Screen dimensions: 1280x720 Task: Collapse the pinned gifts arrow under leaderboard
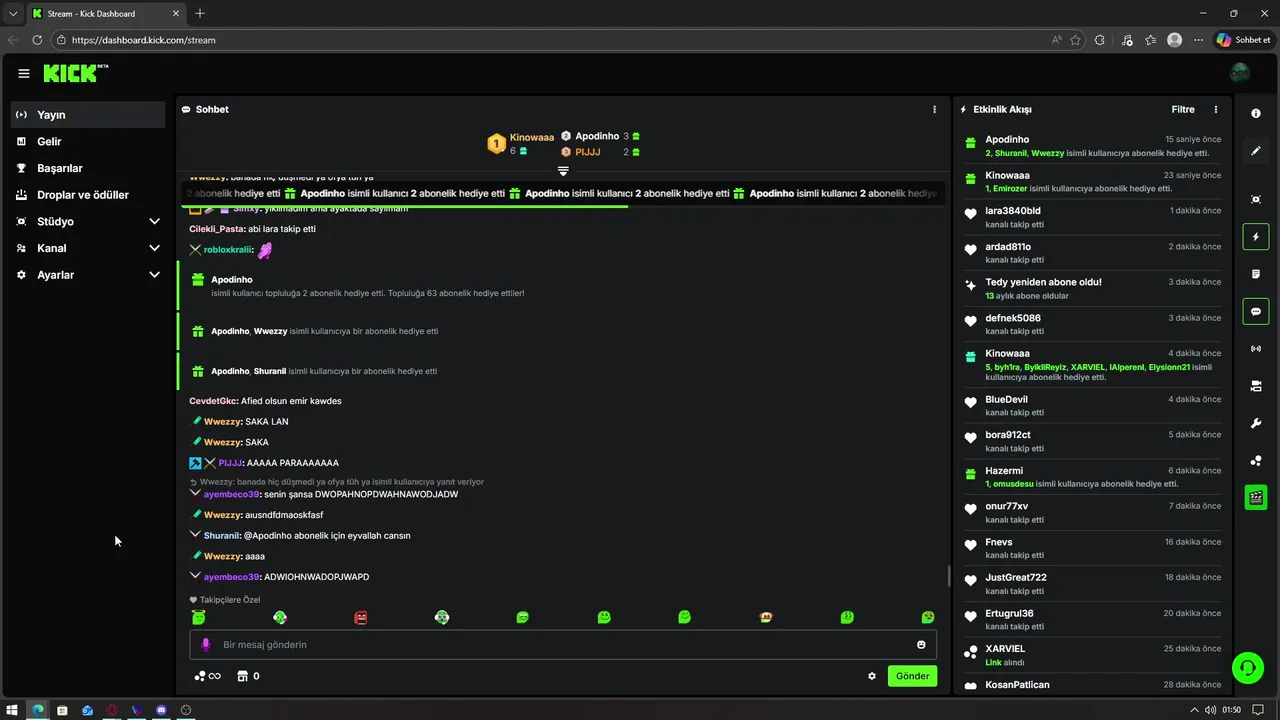coord(563,171)
